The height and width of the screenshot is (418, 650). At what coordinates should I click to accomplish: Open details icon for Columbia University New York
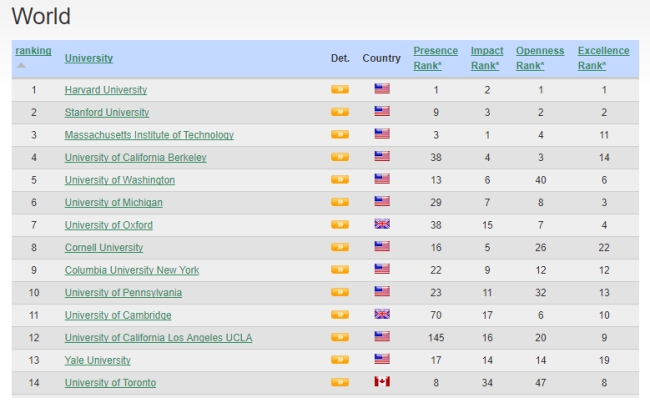[x=340, y=270]
